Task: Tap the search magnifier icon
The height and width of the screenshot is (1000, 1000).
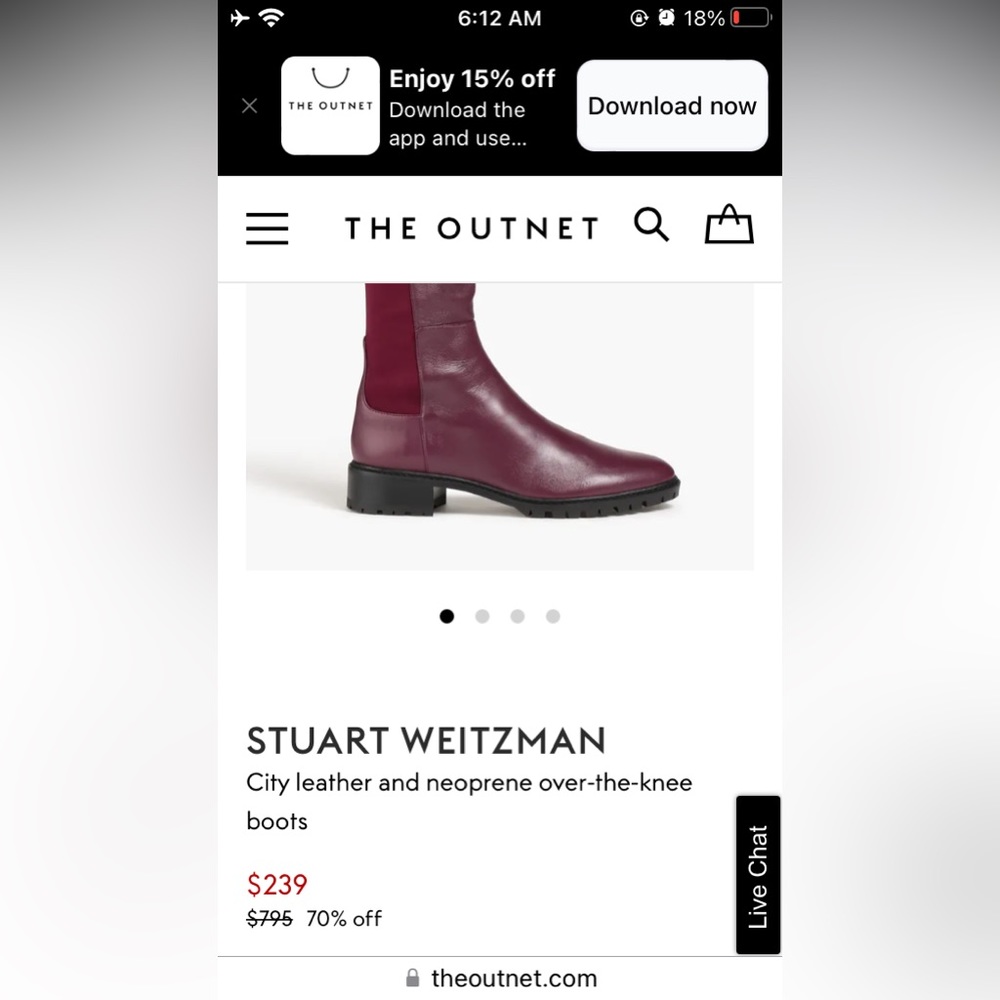Action: [651, 226]
